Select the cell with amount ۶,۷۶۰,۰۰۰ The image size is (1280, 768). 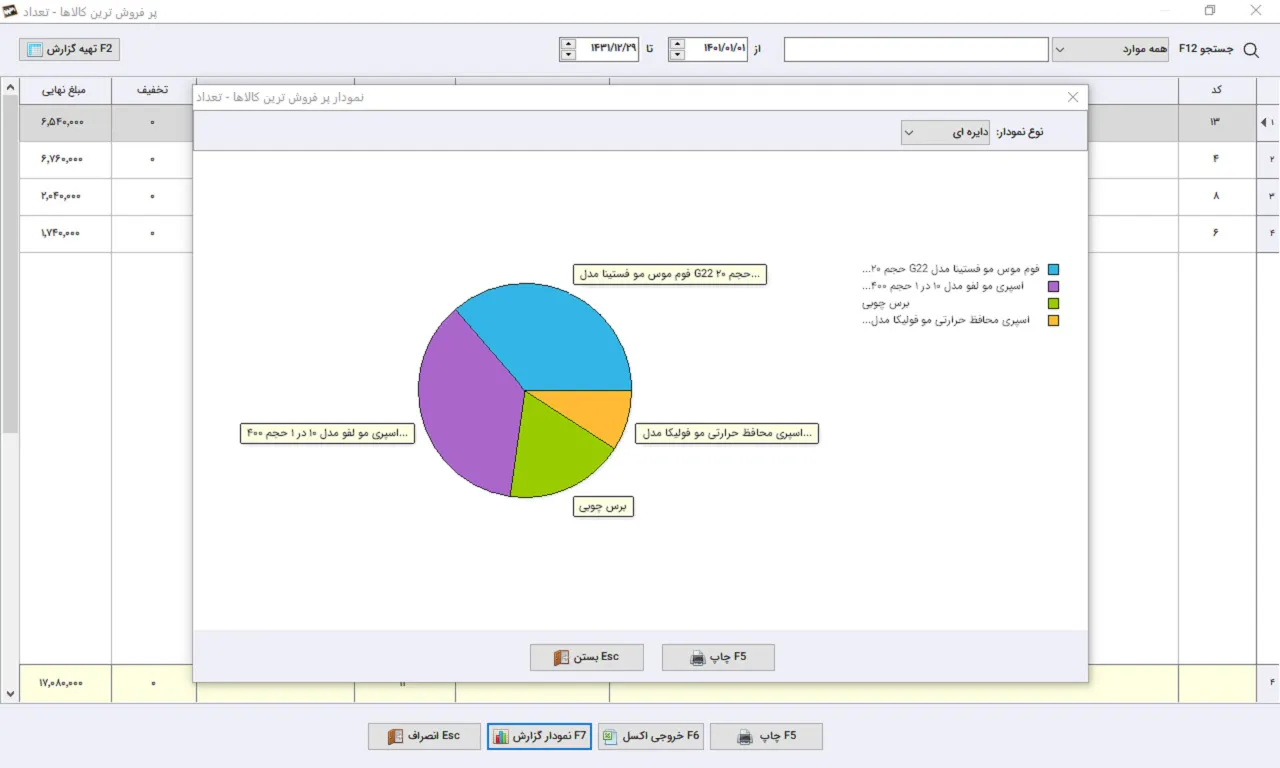65,159
